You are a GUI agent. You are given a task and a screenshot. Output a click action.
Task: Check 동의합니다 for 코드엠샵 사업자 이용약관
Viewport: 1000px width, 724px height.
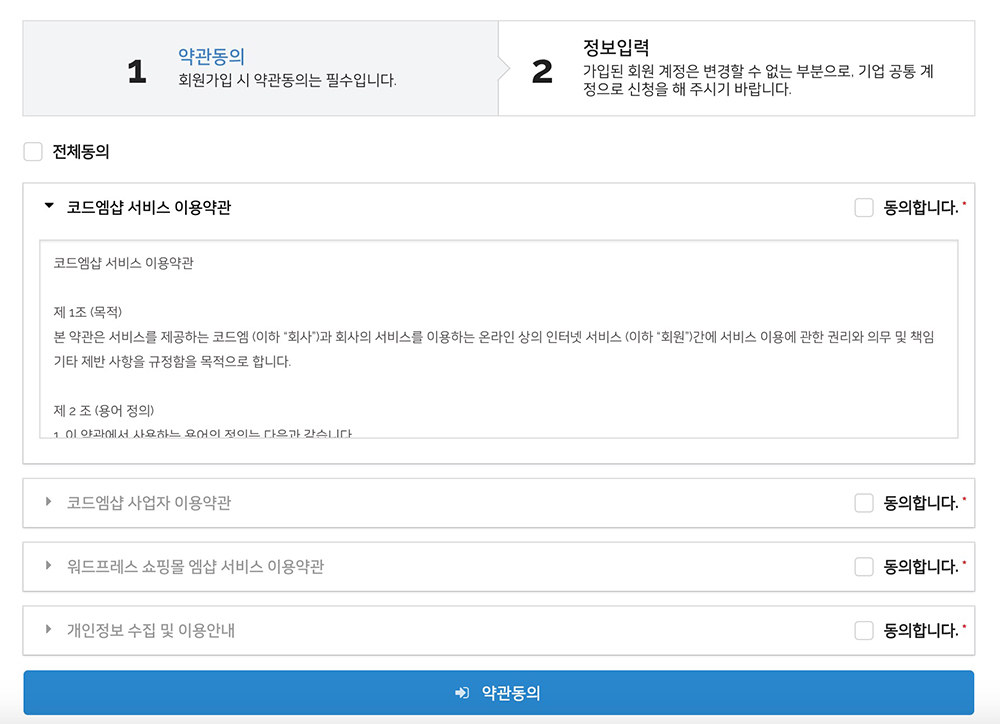click(x=863, y=502)
